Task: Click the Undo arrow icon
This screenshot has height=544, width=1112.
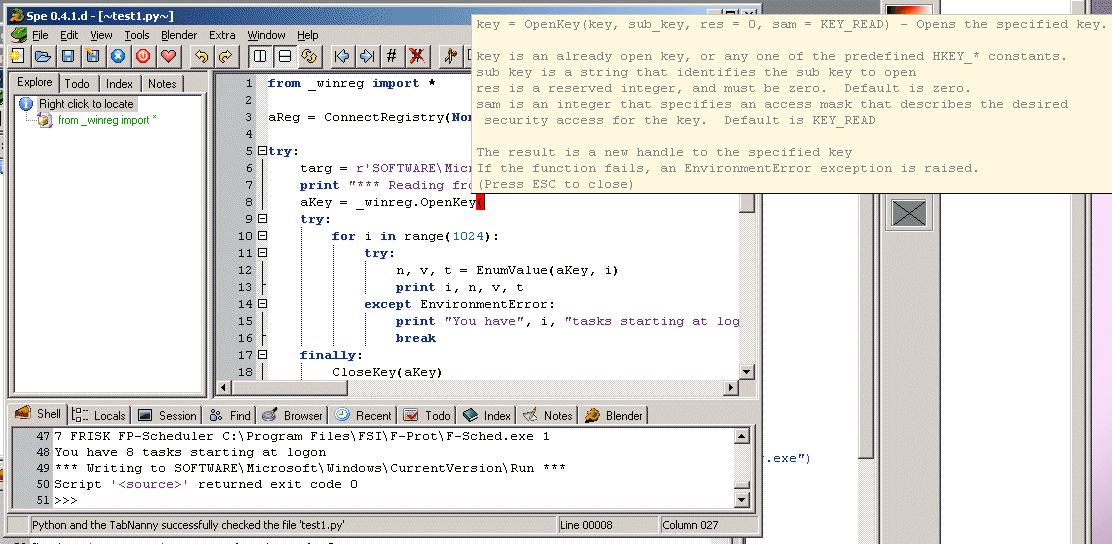Action: click(x=201, y=55)
